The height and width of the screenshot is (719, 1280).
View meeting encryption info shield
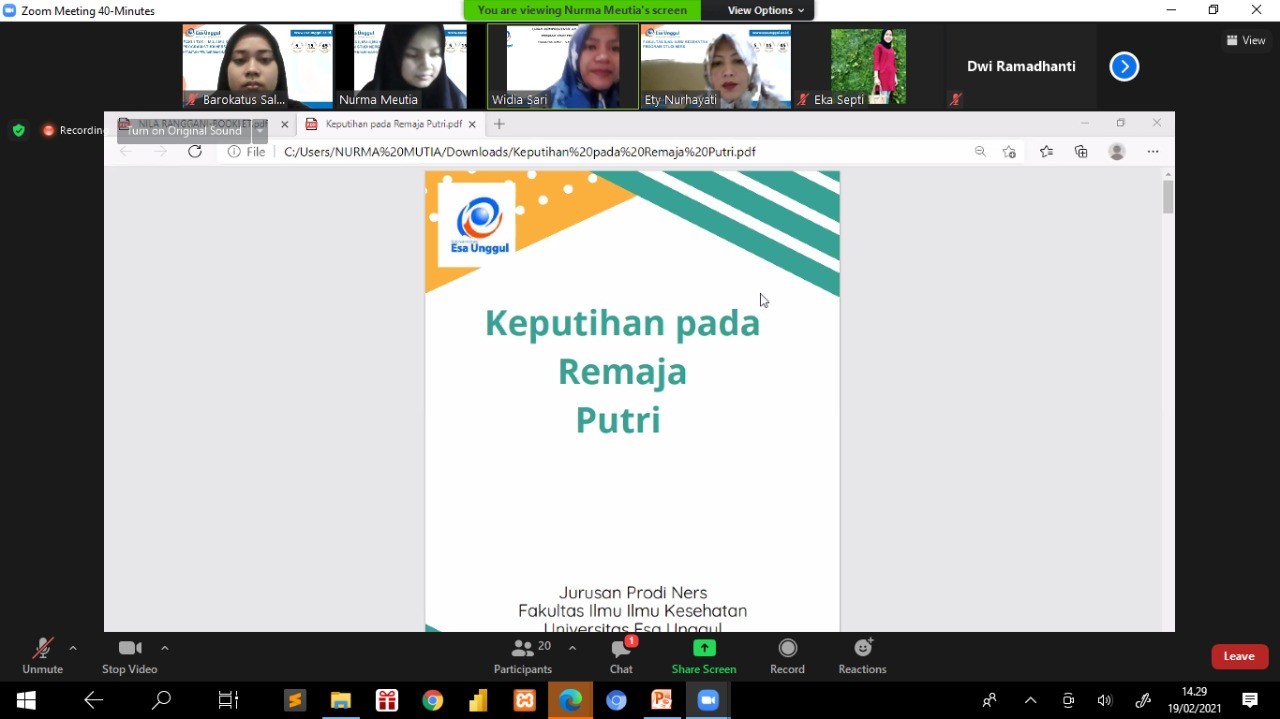coord(18,130)
